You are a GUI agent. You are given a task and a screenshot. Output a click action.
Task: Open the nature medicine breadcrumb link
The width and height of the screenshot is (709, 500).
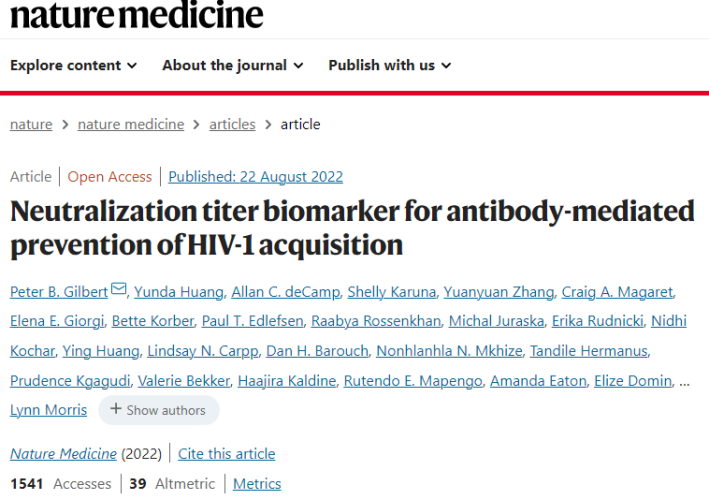131,124
